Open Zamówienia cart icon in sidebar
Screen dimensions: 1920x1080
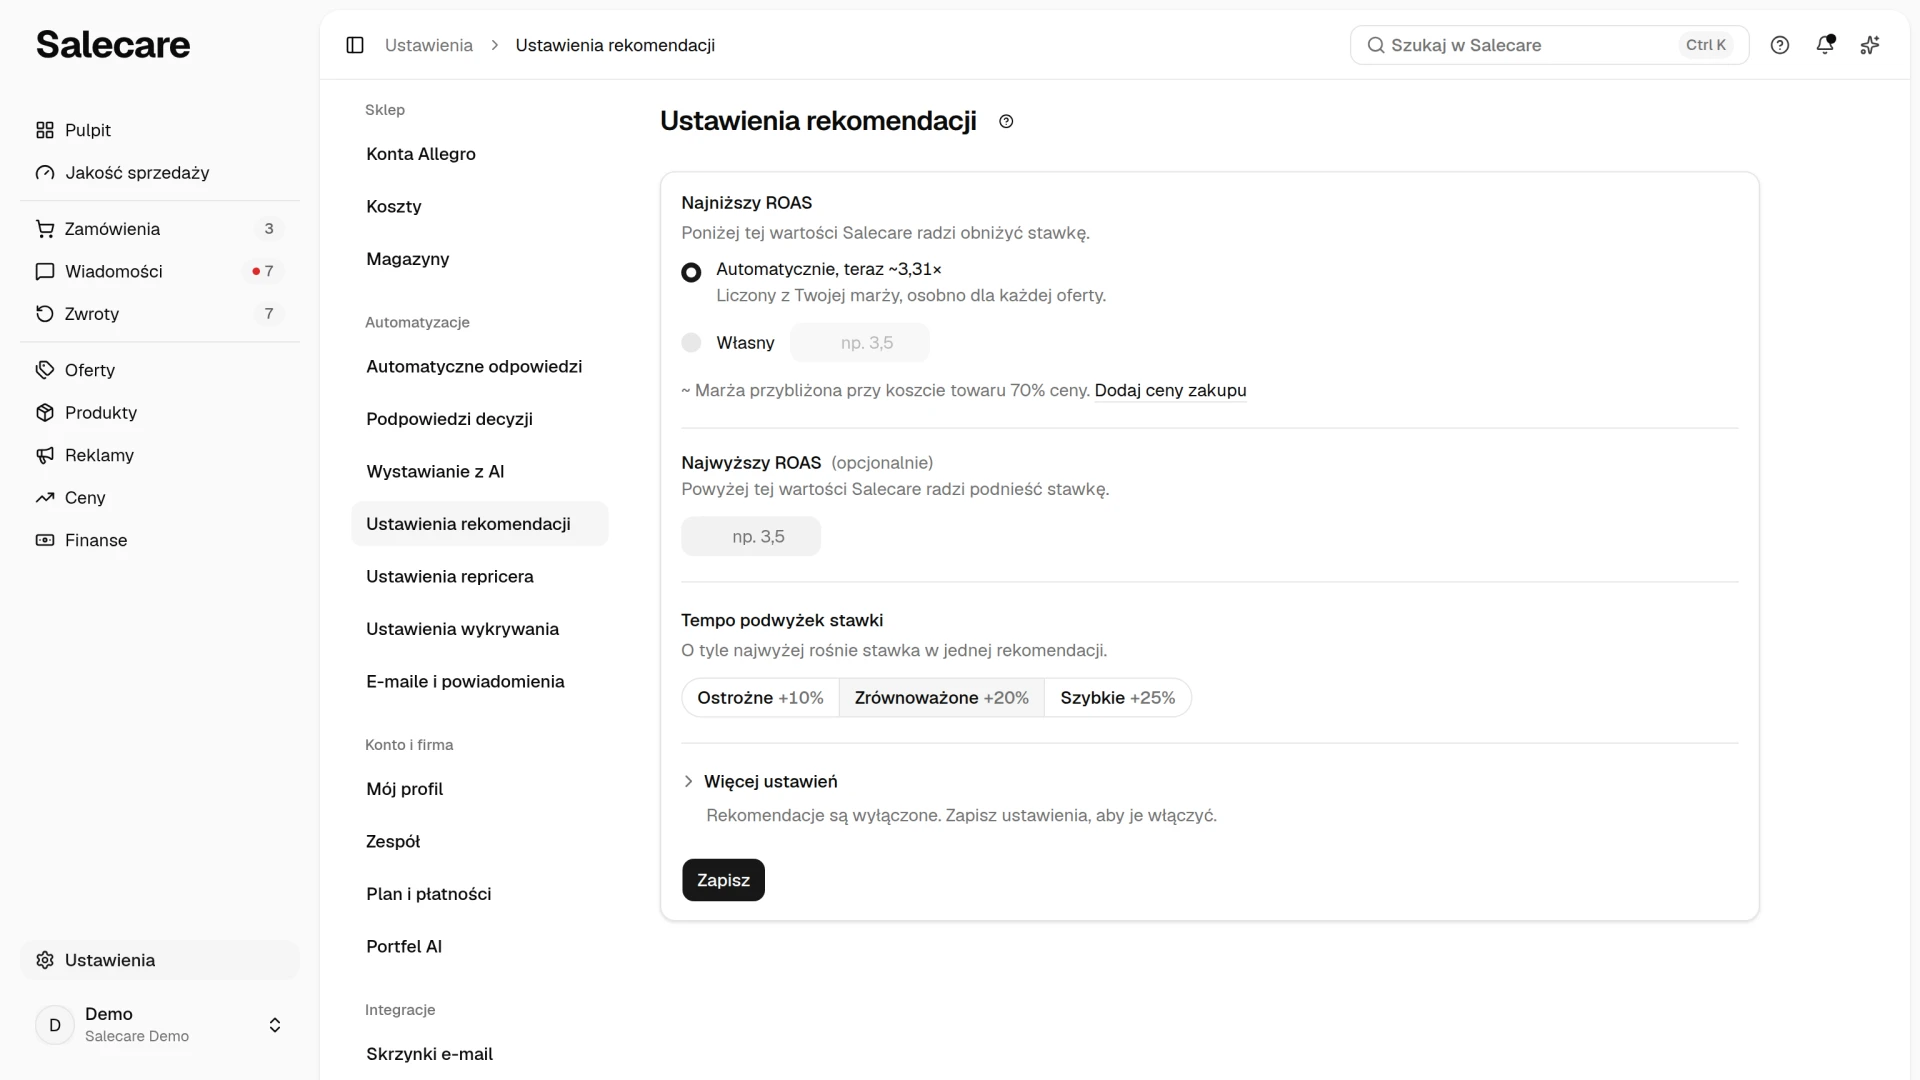(45, 229)
